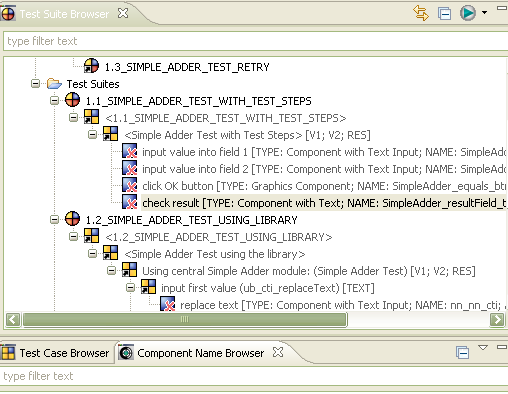Viewport: 508px width, 394px height.
Task: Select the 'input value into field 2' step text
Action: 195,169
